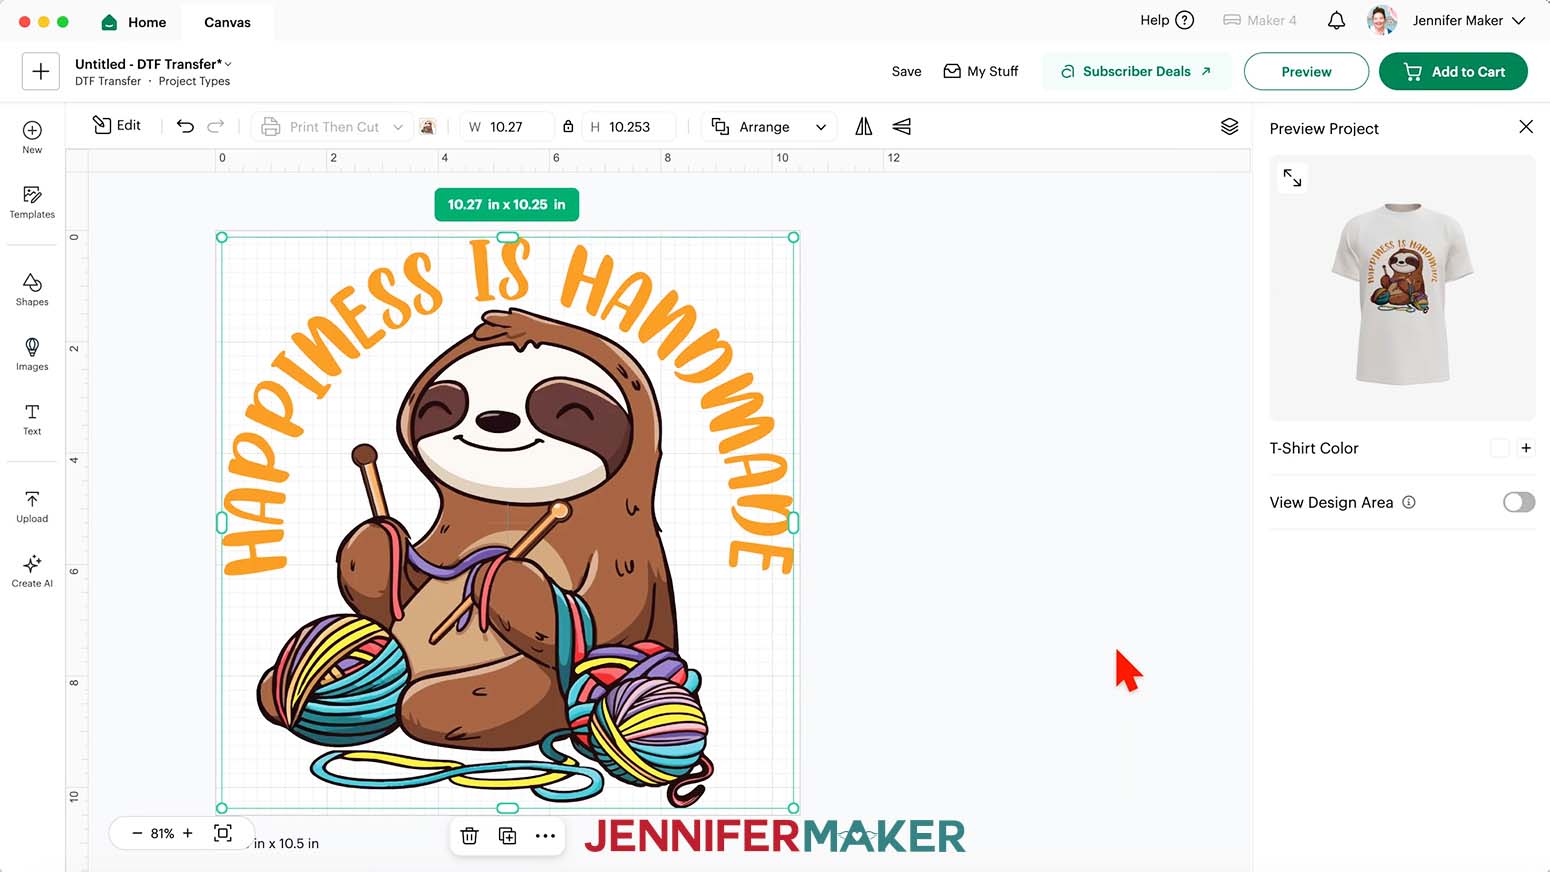
Task: Open My Stuff
Action: (981, 71)
